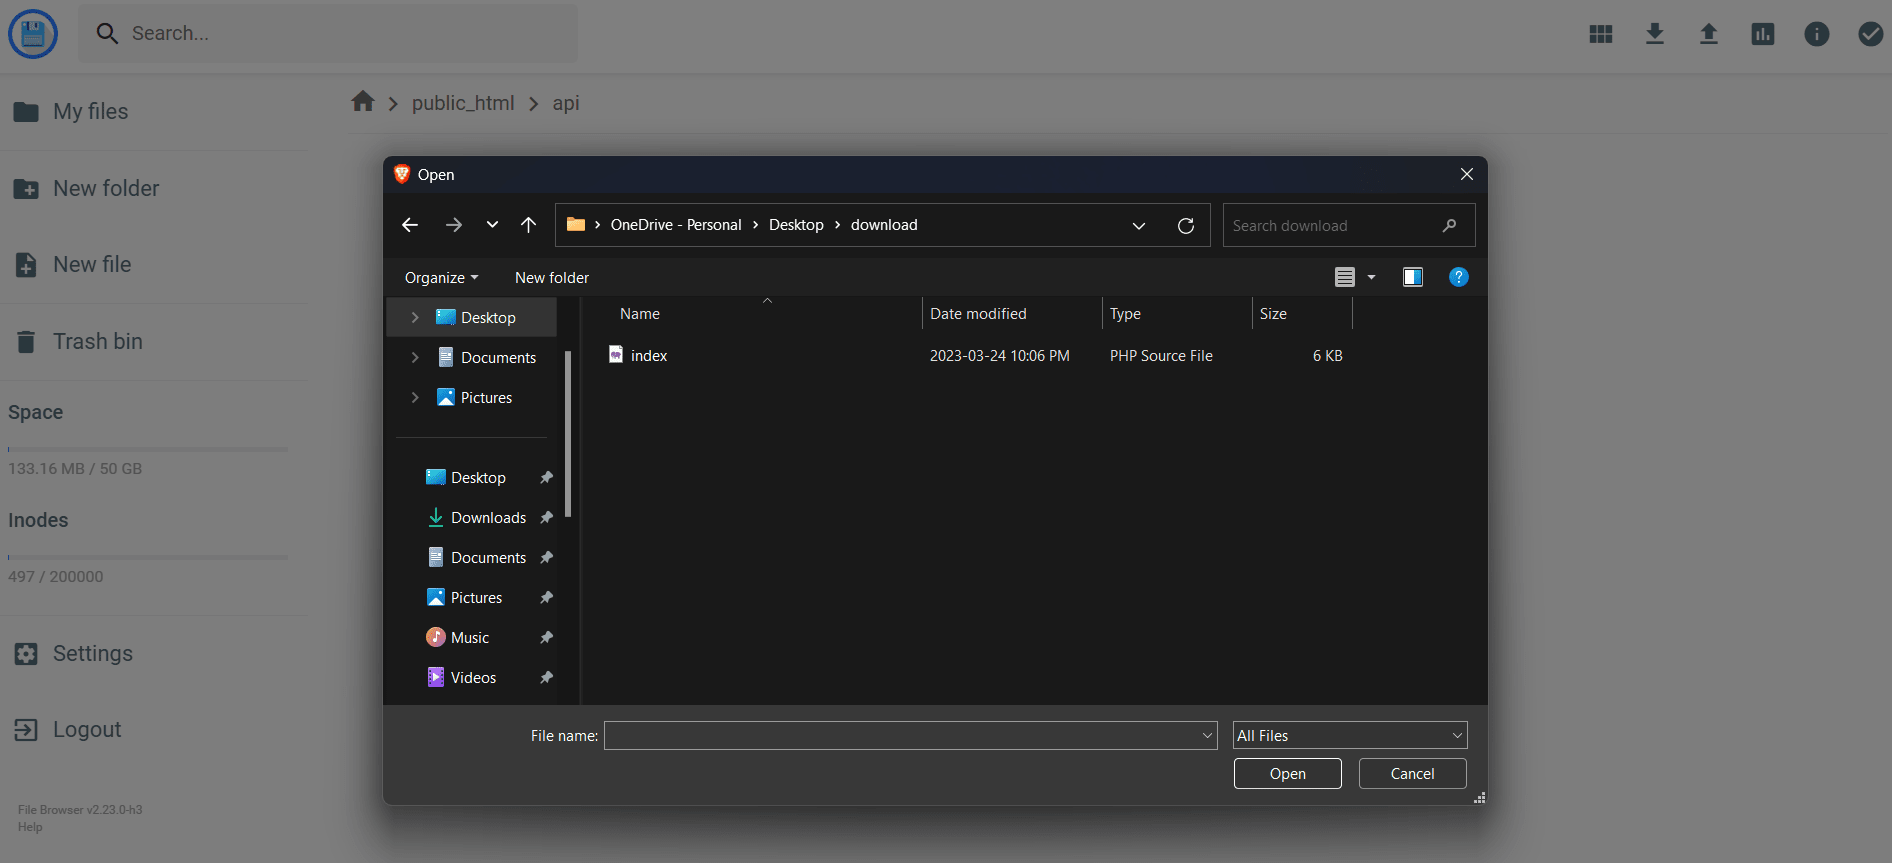The image size is (1892, 863).
Task: Open the Organize dropdown menu
Action: pos(441,277)
